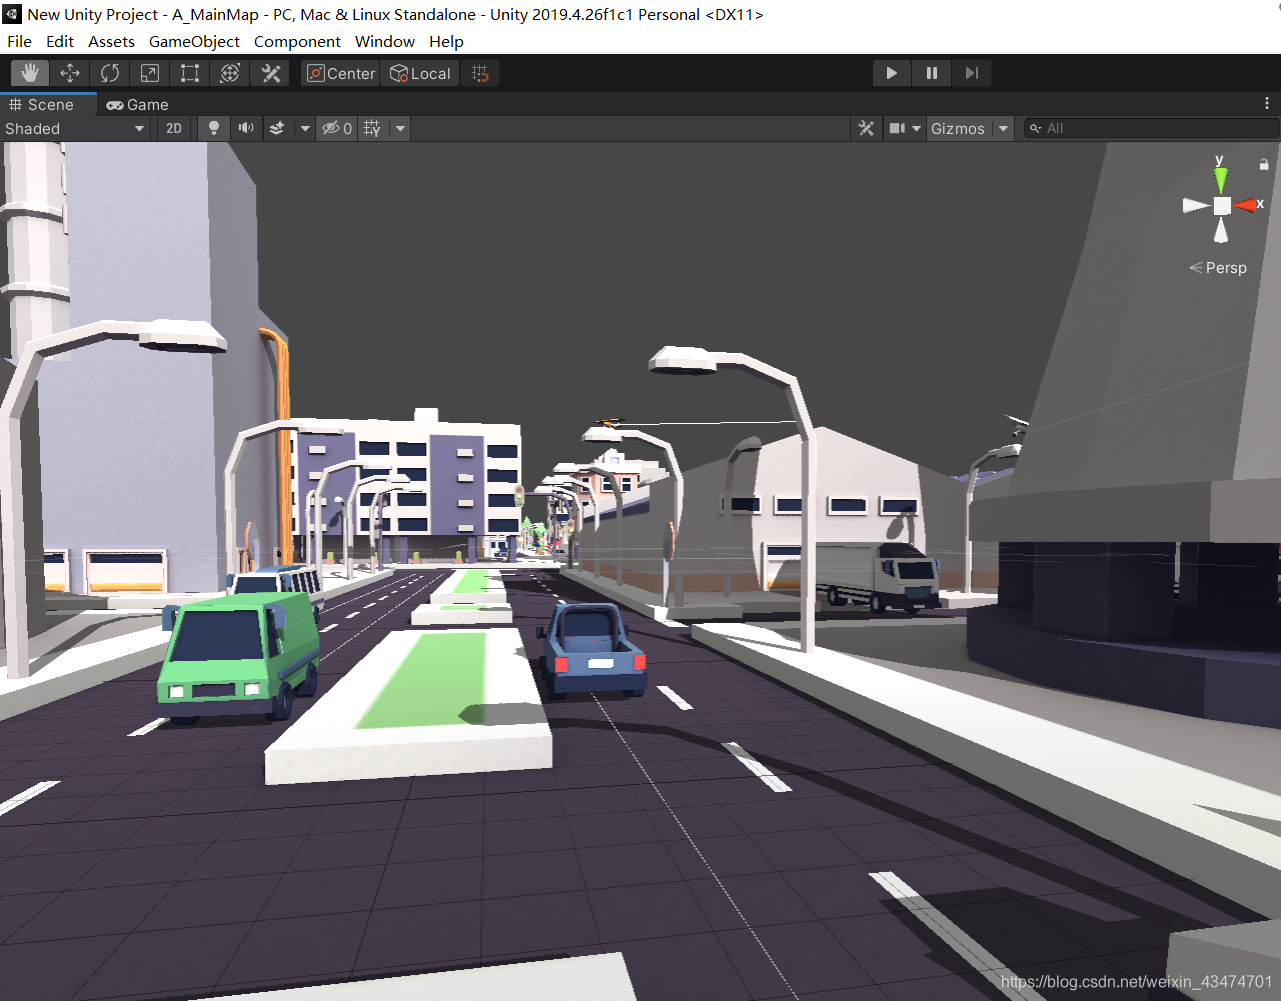Toggle scene view grid
The width and height of the screenshot is (1281, 1001).
click(x=372, y=128)
